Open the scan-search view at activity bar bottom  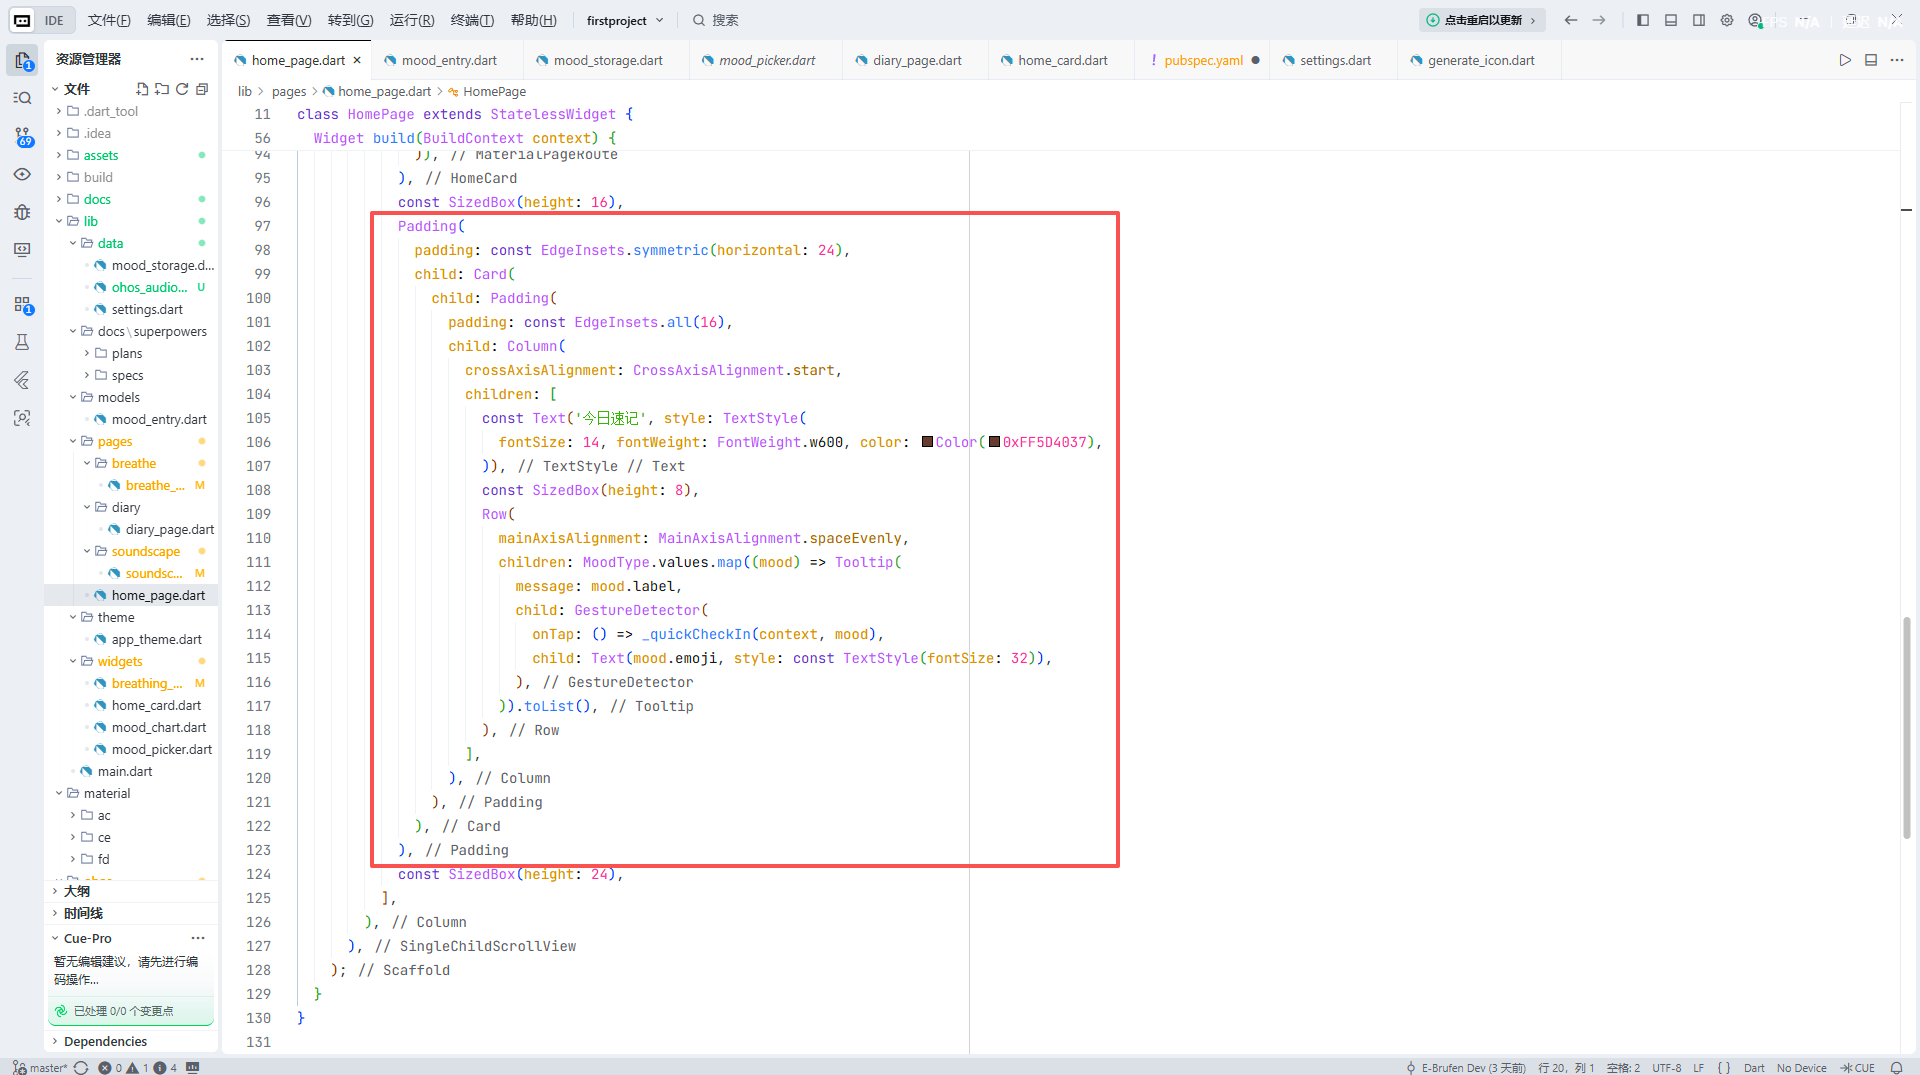pos(22,418)
